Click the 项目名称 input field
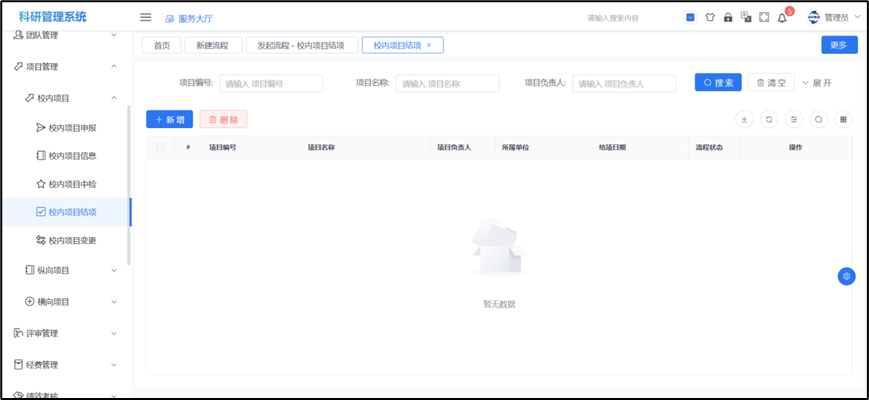 pos(447,84)
